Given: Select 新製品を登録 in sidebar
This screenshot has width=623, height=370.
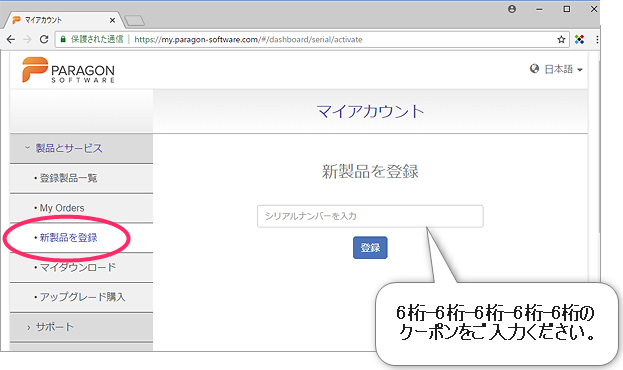Looking at the screenshot, I should click(x=81, y=238).
